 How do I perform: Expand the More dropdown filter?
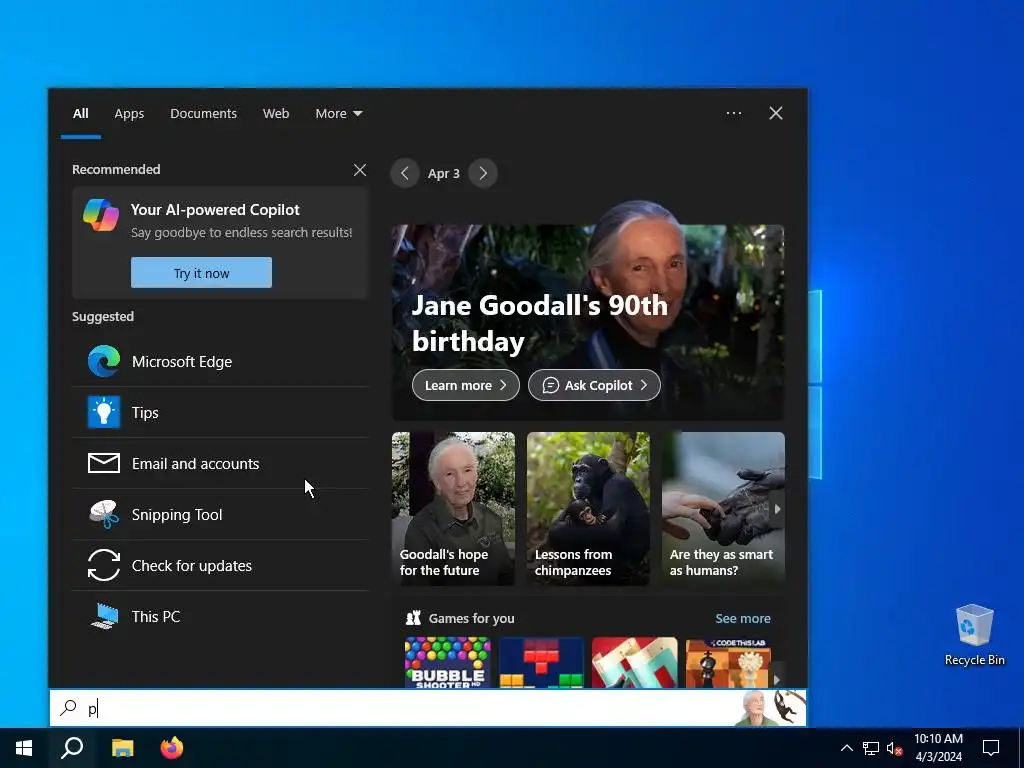click(x=338, y=114)
